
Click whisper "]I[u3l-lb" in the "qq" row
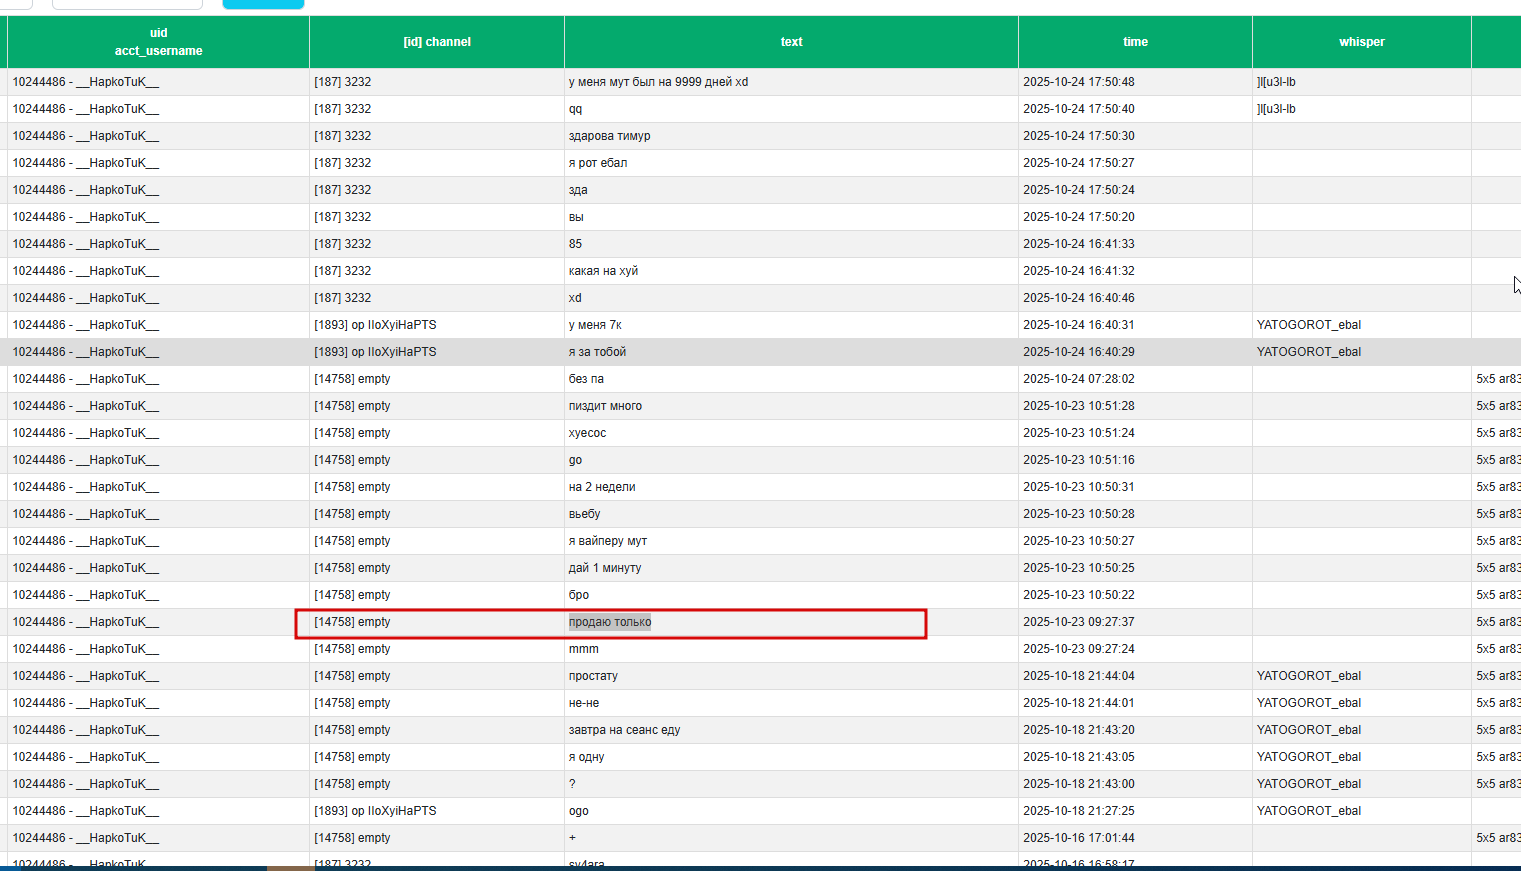[1276, 109]
